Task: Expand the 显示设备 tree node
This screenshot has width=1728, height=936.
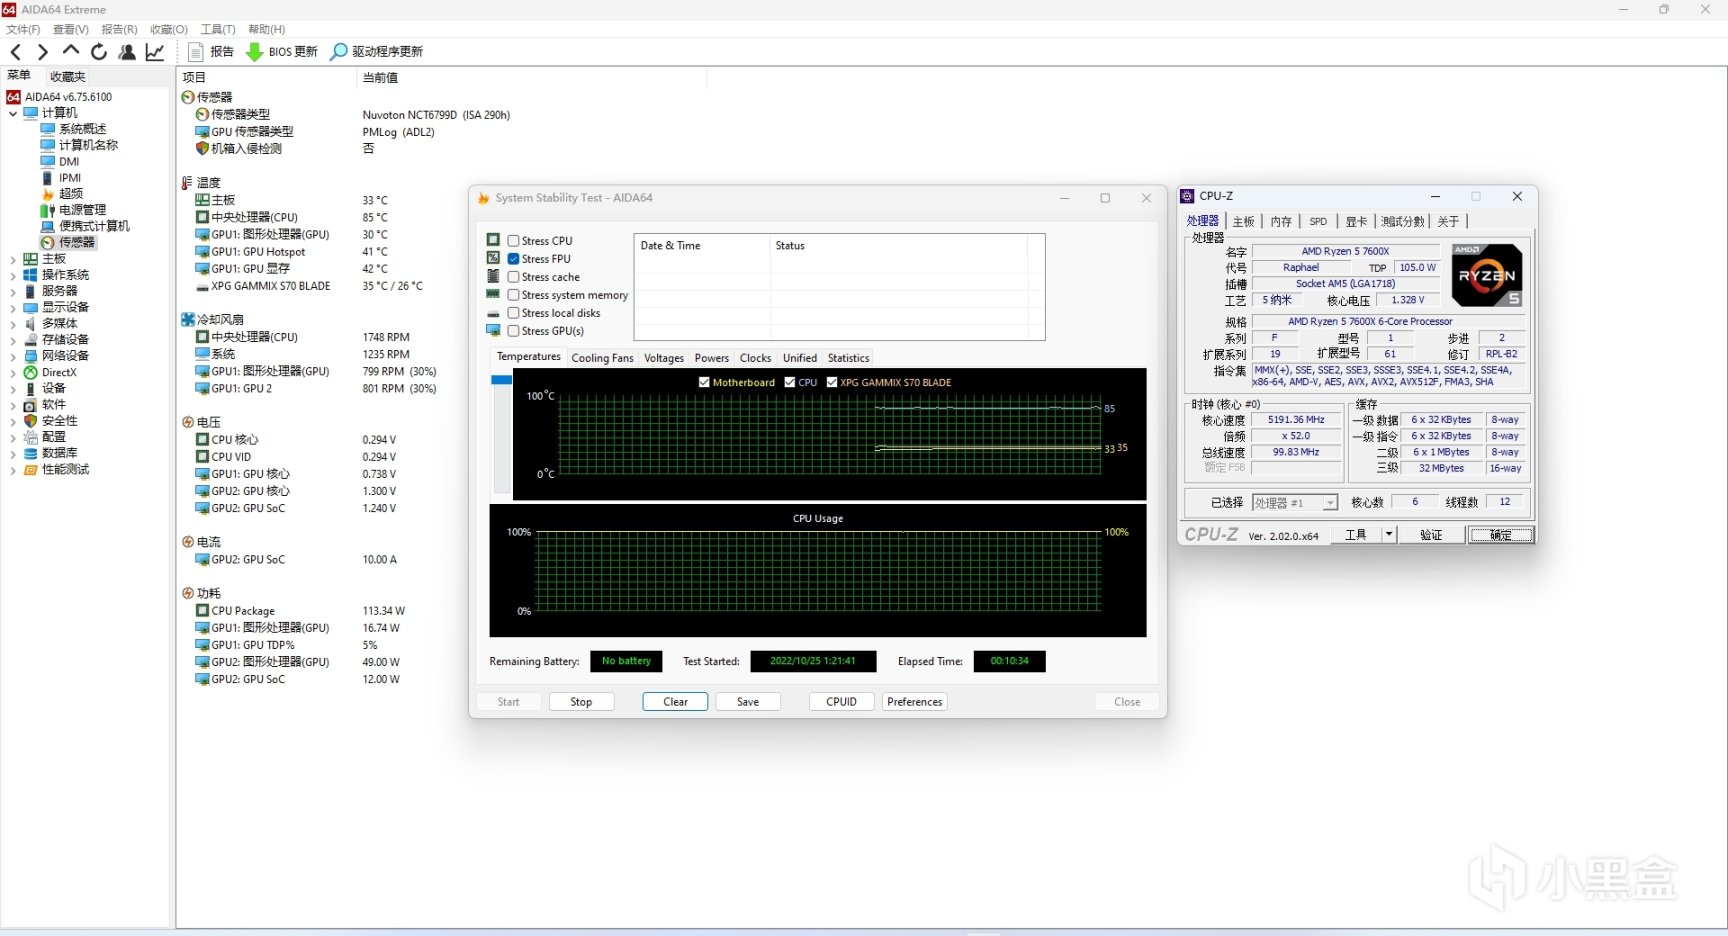Action: point(13,307)
